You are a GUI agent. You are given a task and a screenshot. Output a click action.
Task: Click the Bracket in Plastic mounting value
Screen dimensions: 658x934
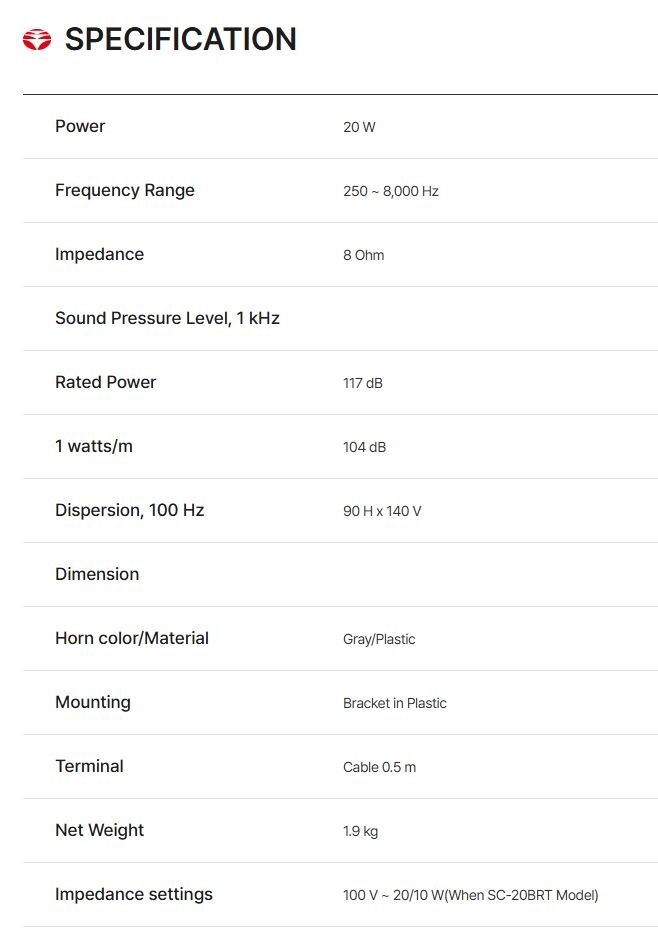[x=394, y=703]
